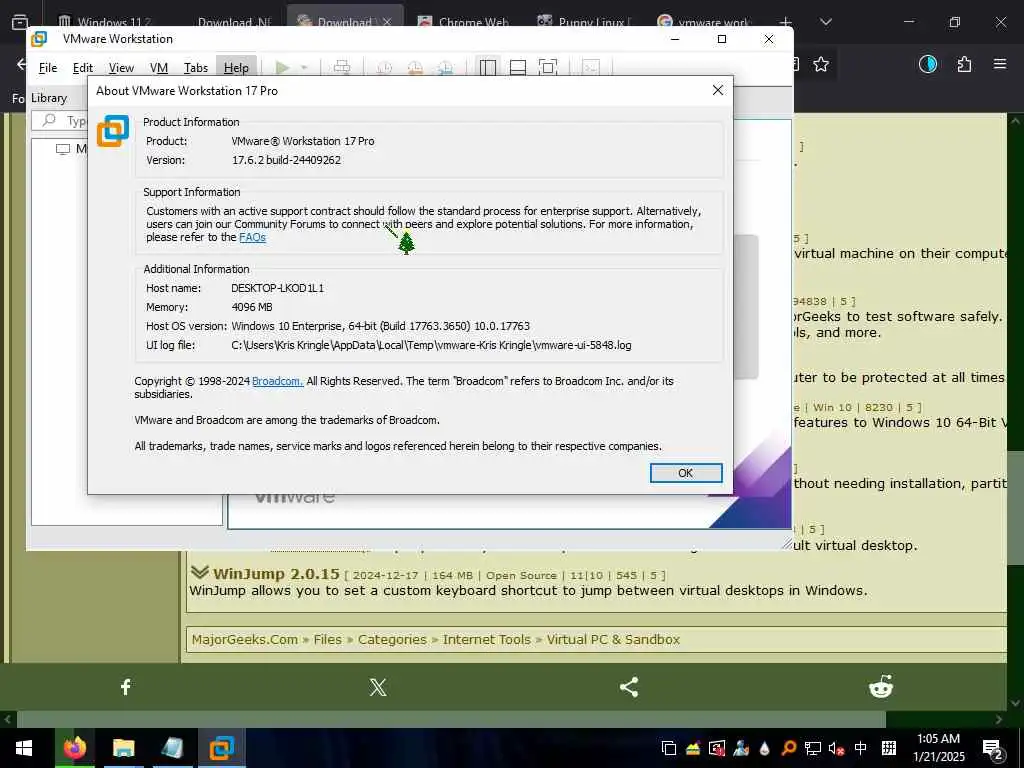Toggle the thumbnail bar view icon
The height and width of the screenshot is (768, 1024).
(x=518, y=67)
